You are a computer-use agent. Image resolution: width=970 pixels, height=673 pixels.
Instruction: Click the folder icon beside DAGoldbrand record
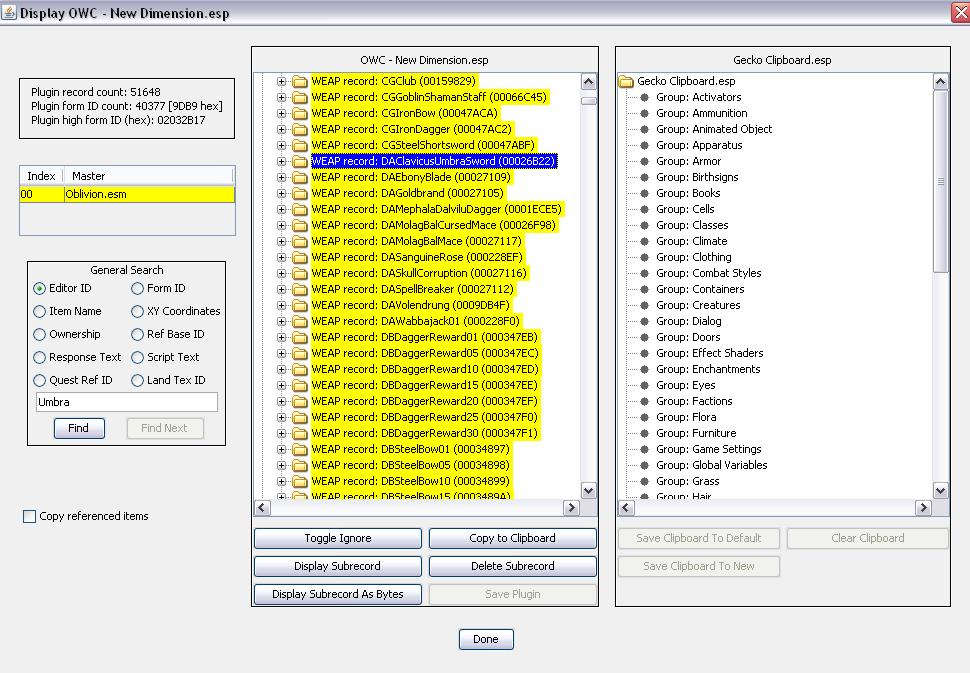click(x=300, y=193)
